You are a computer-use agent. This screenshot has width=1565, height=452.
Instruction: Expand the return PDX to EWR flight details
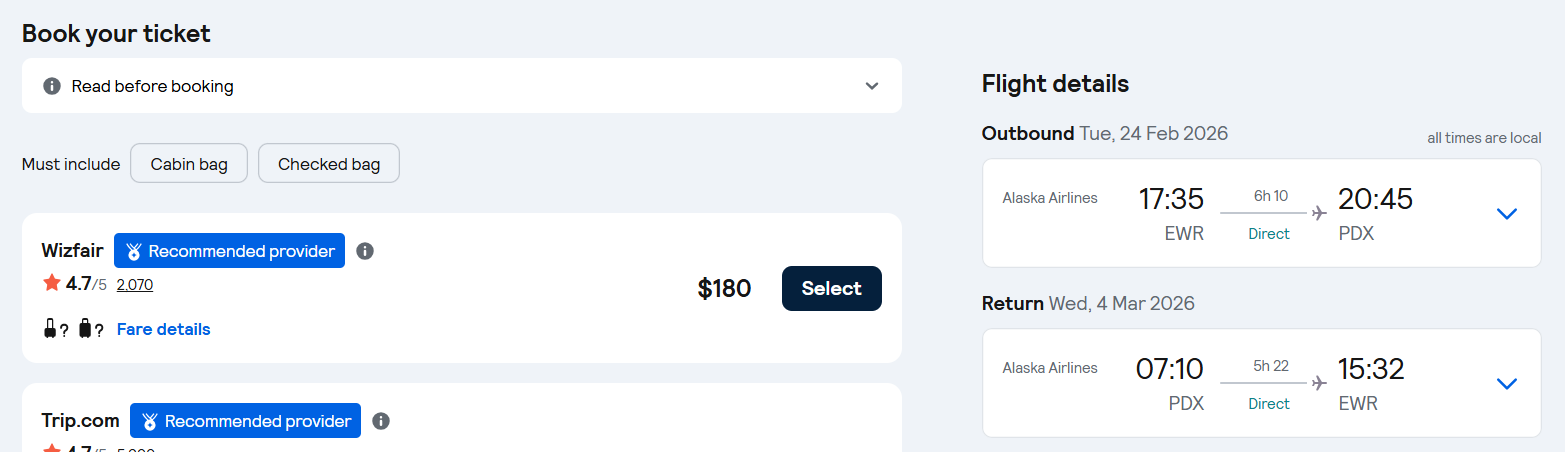[x=1506, y=383]
